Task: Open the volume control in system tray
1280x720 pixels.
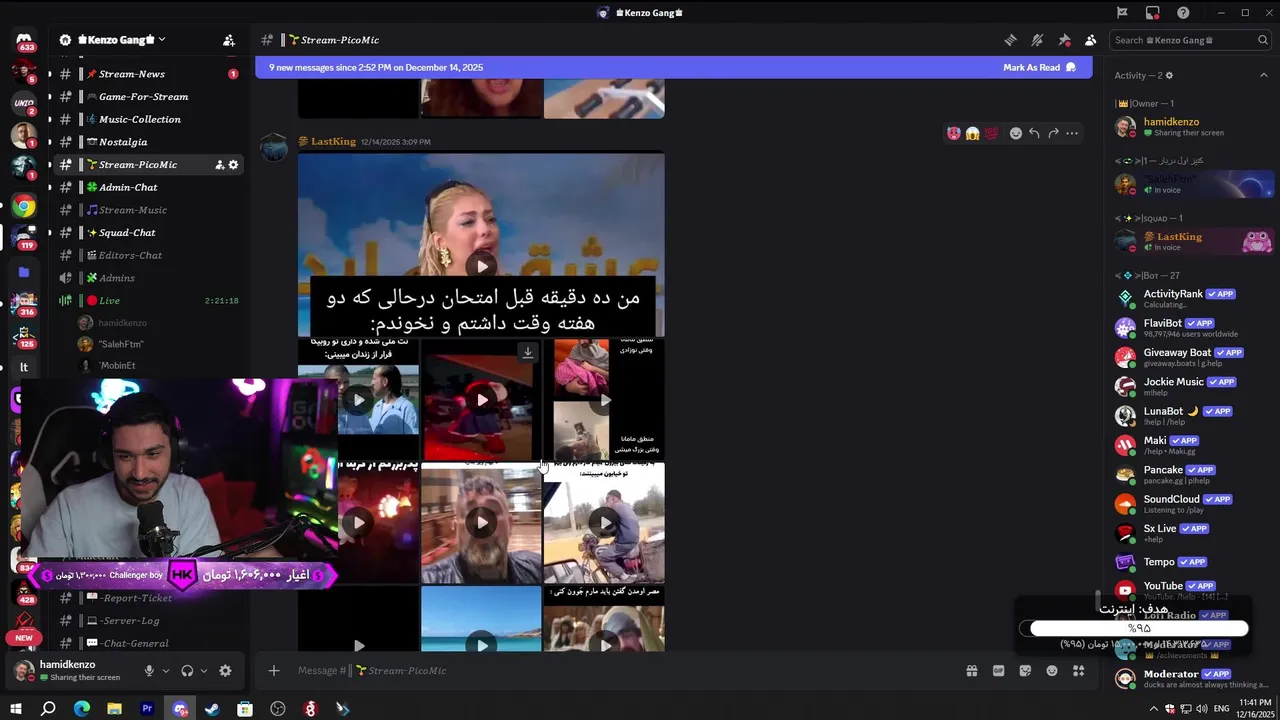Action: tap(1200, 709)
